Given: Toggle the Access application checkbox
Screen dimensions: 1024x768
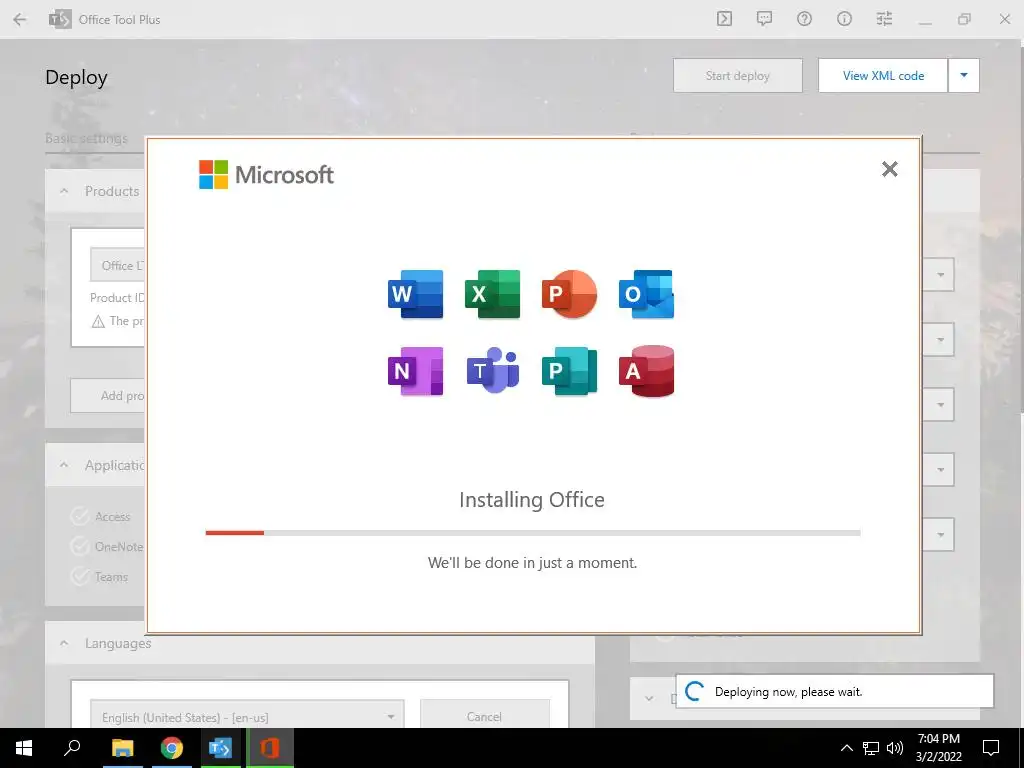Looking at the screenshot, I should pos(80,517).
